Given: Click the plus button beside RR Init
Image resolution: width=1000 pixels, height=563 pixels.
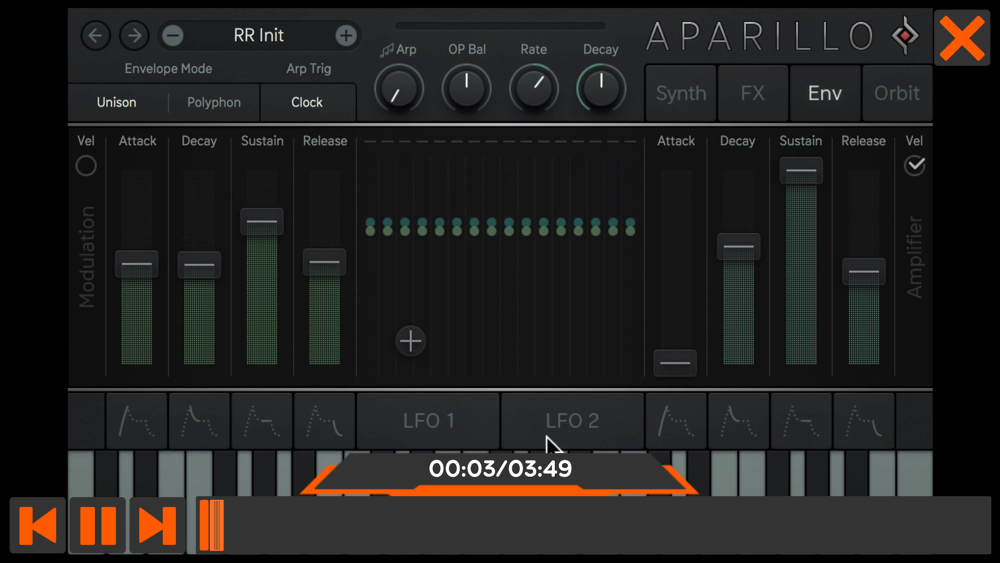Looking at the screenshot, I should pyautogui.click(x=346, y=36).
